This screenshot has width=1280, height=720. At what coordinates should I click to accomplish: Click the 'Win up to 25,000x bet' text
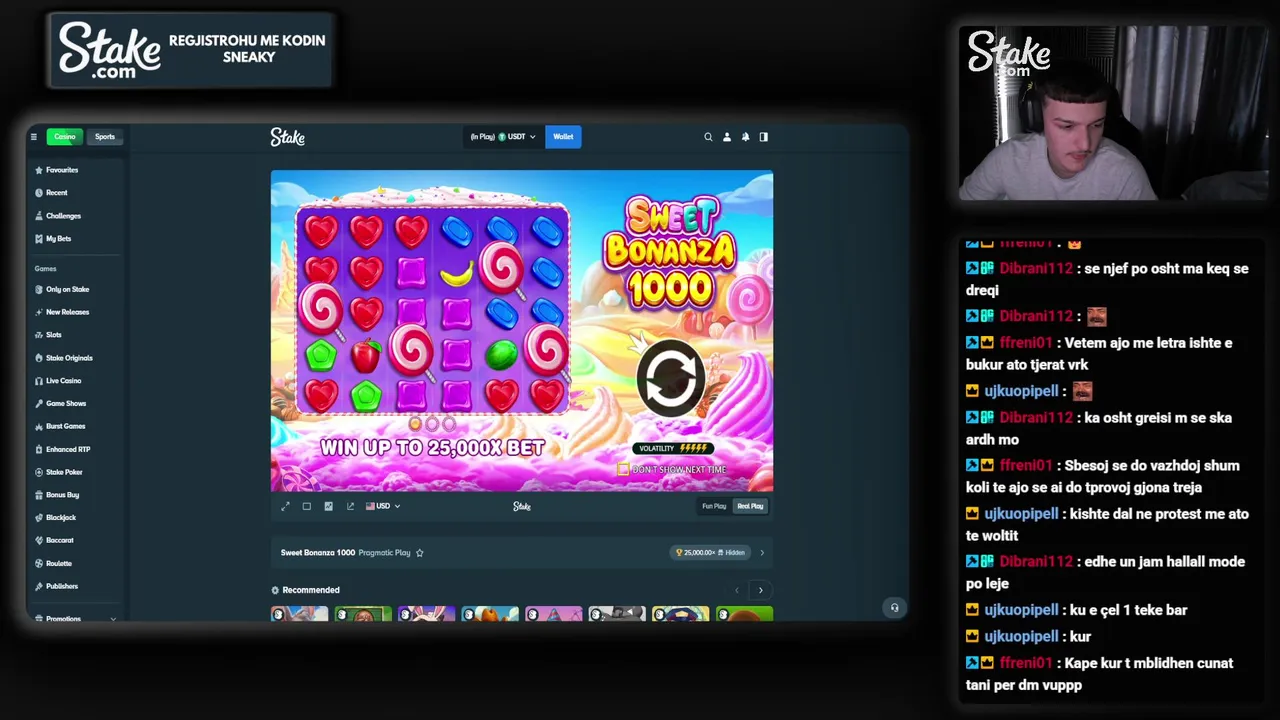coord(432,447)
